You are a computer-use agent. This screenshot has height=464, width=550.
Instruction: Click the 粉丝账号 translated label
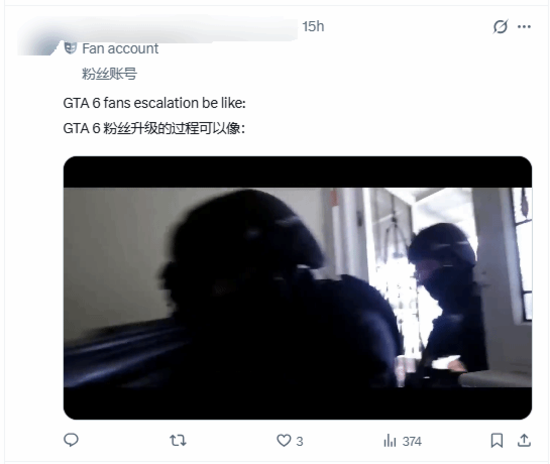click(109, 74)
